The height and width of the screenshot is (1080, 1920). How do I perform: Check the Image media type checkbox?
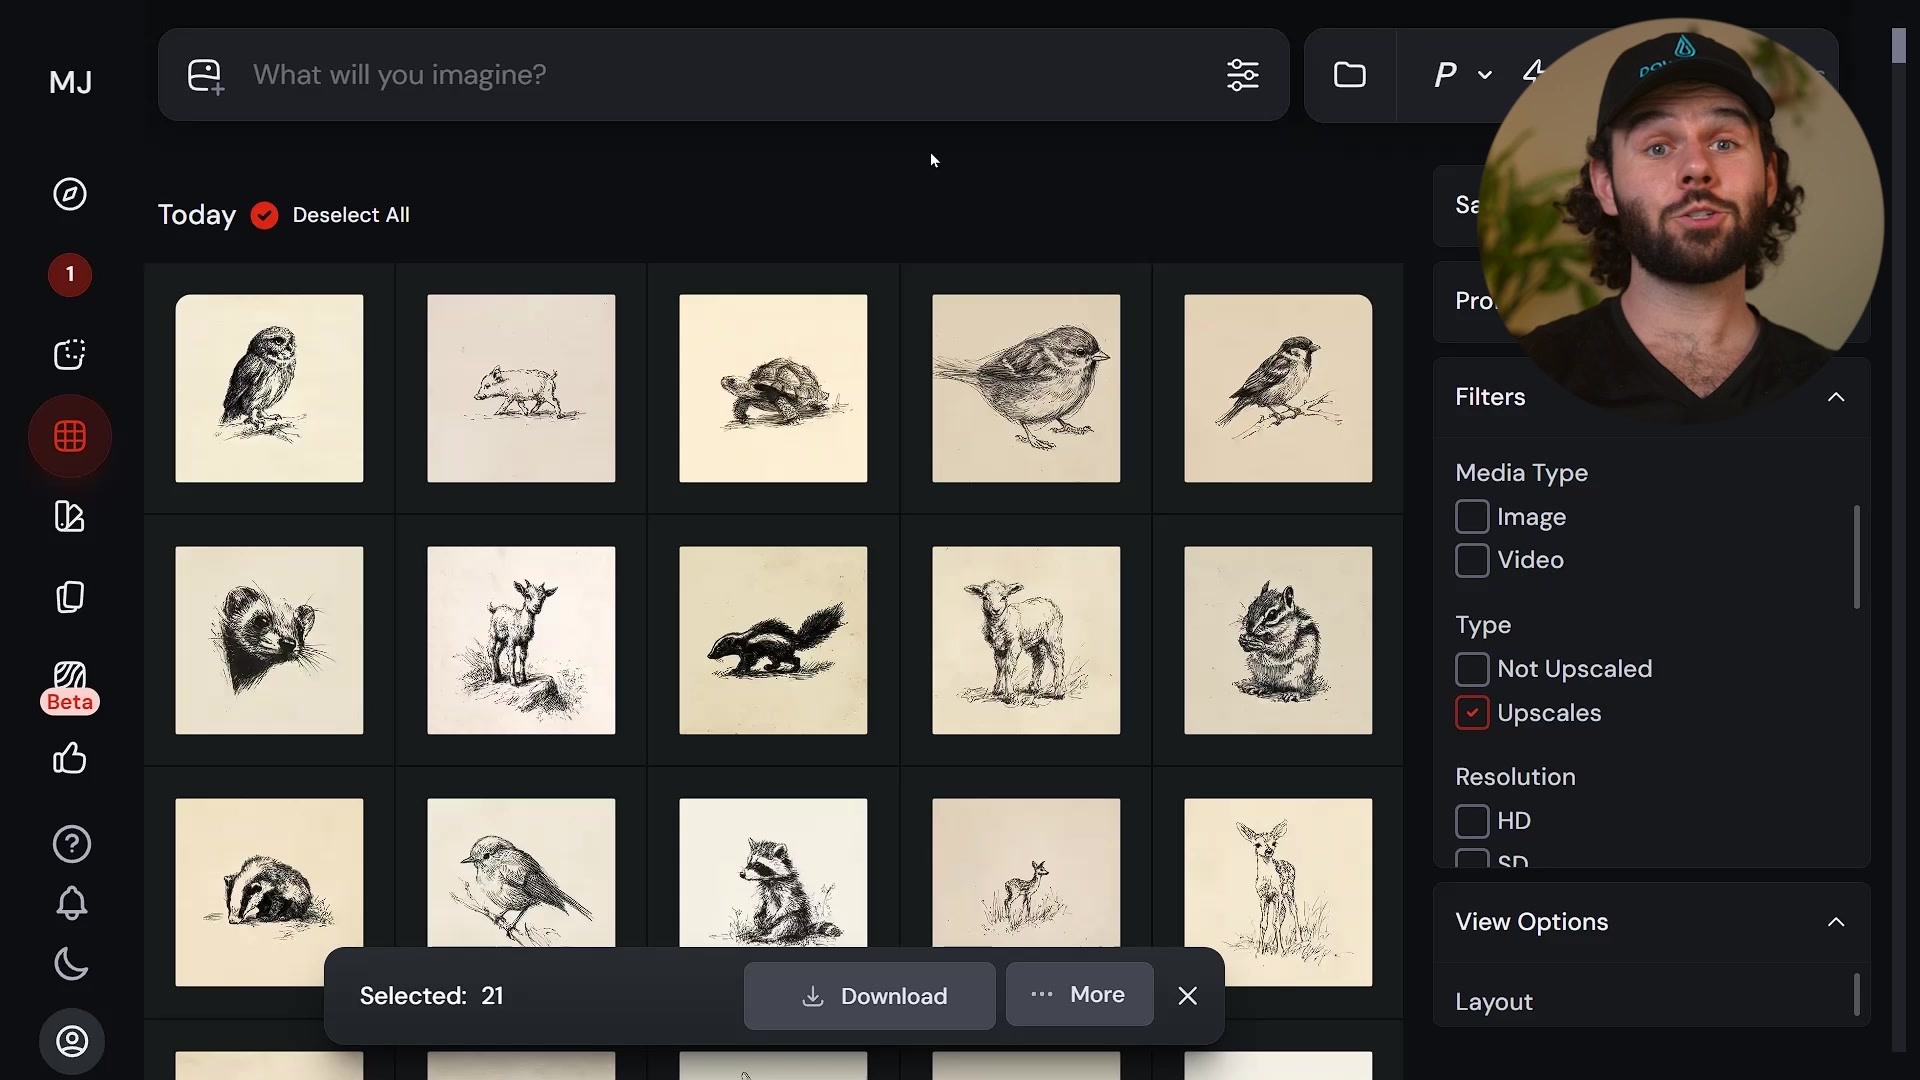1472,517
